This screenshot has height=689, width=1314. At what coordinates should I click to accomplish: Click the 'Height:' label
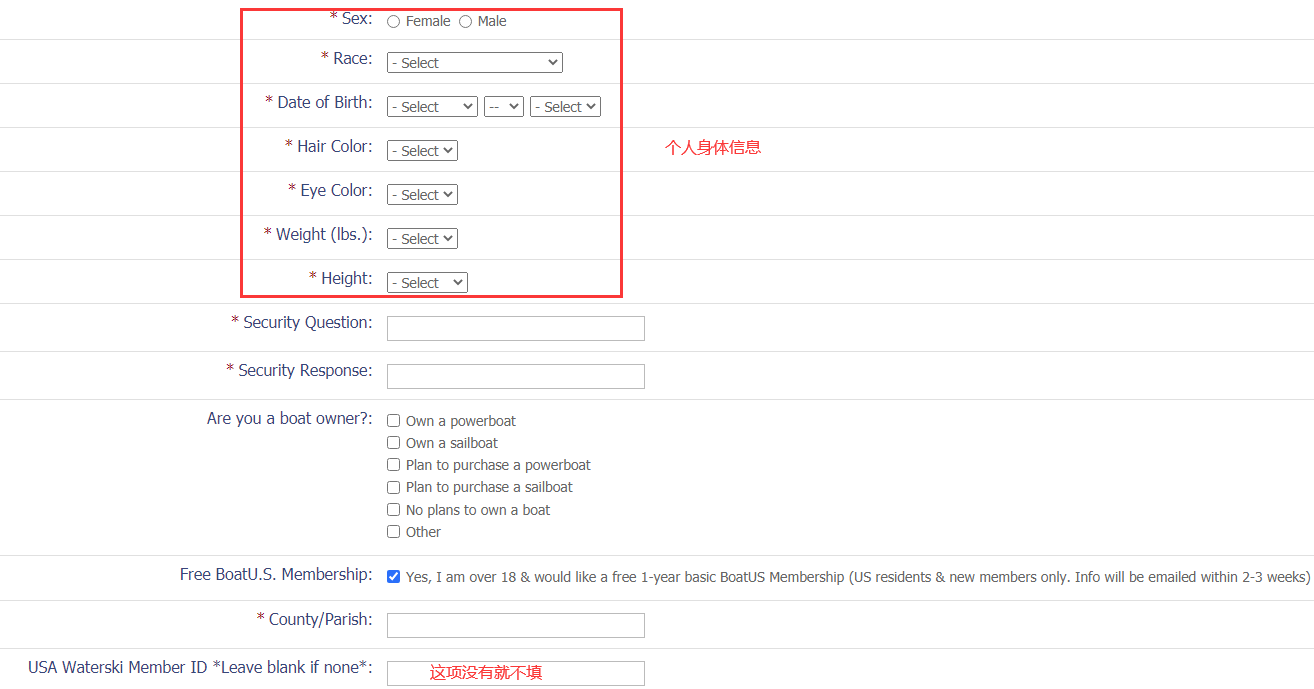click(347, 279)
